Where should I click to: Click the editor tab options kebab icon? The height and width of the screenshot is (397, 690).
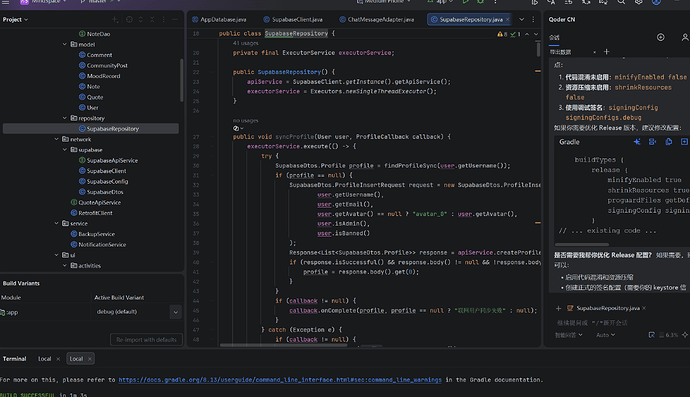click(x=533, y=19)
